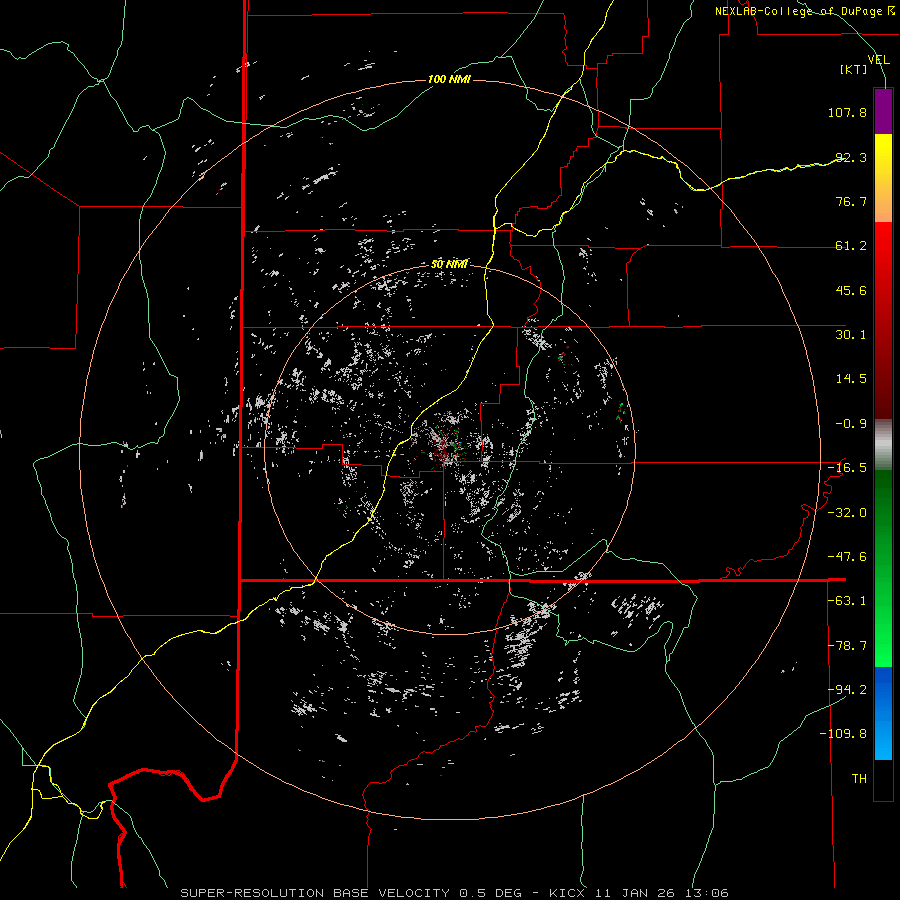Pick the black TH segment of the color bar
900x900 pixels.
[883, 780]
